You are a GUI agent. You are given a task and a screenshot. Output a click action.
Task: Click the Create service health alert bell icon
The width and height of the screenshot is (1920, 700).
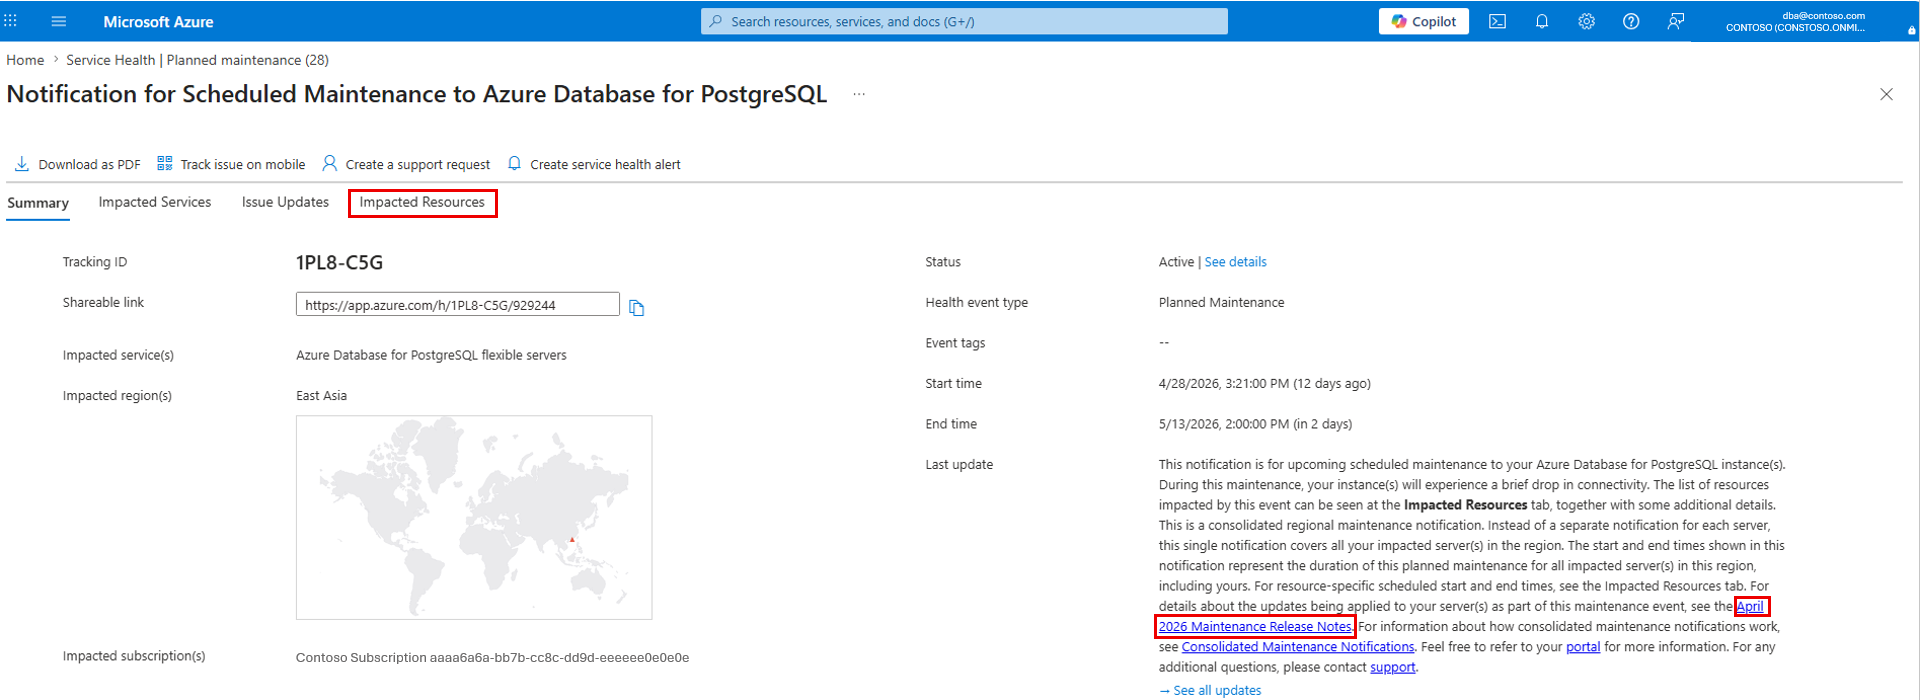tap(514, 163)
